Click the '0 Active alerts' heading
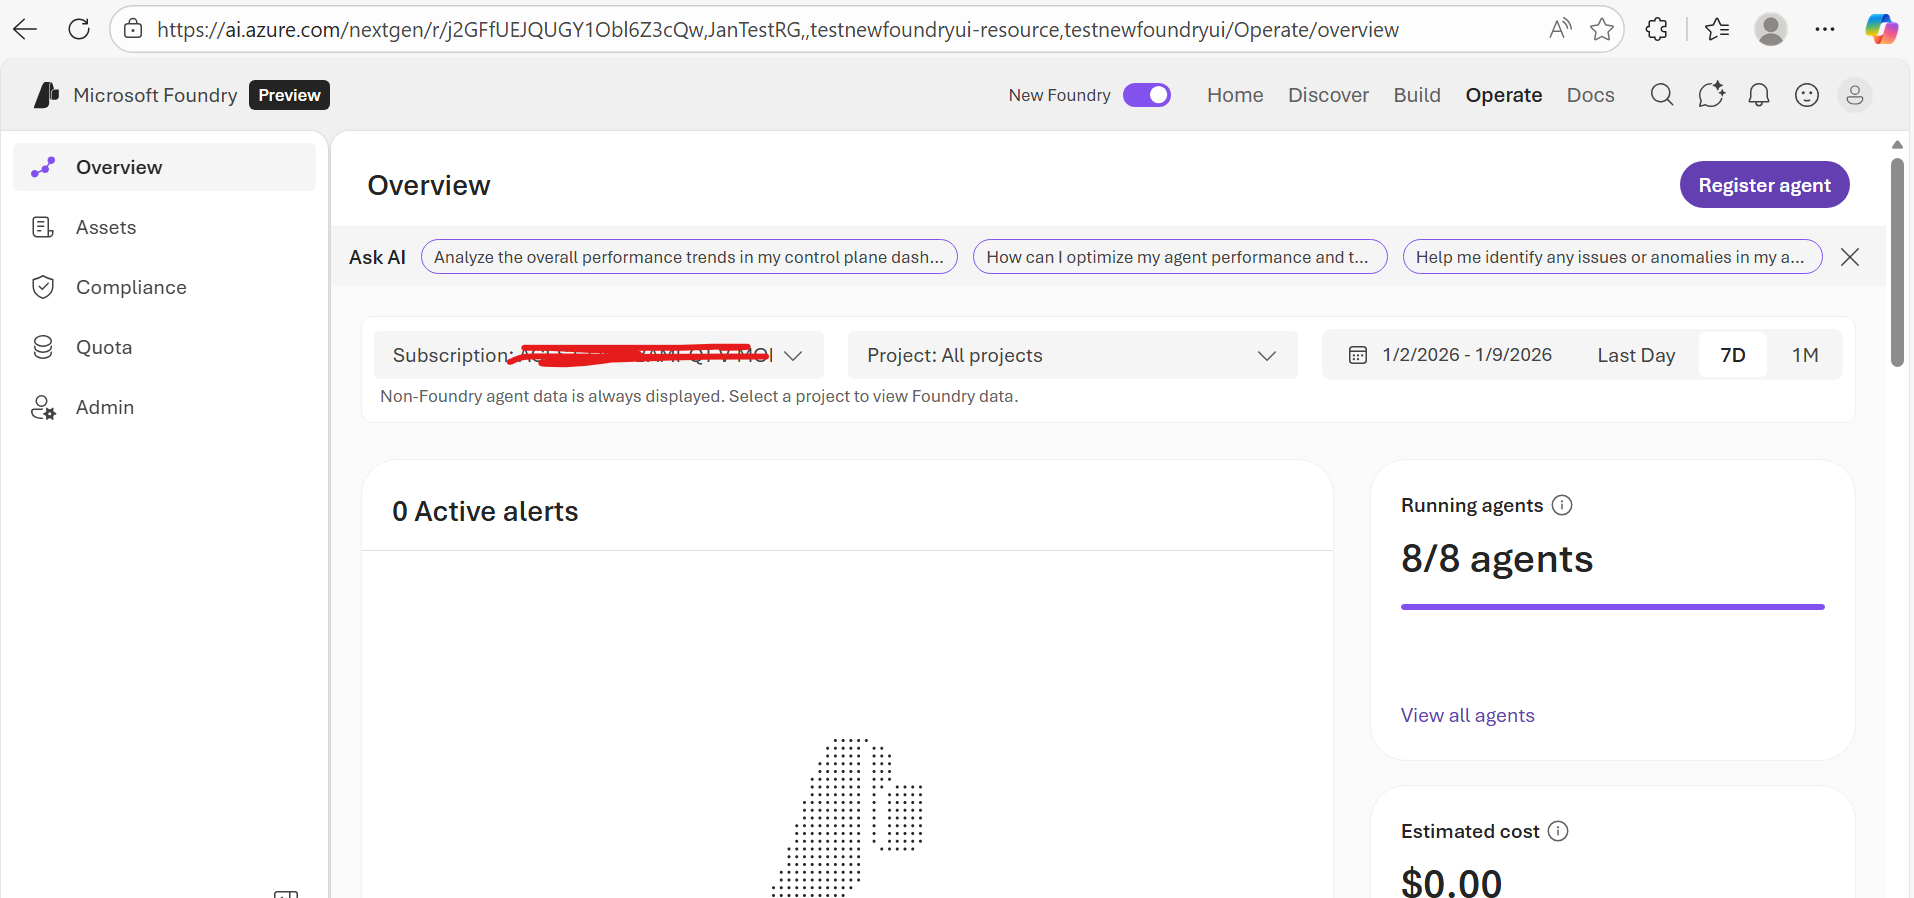1914x898 pixels. coord(485,511)
